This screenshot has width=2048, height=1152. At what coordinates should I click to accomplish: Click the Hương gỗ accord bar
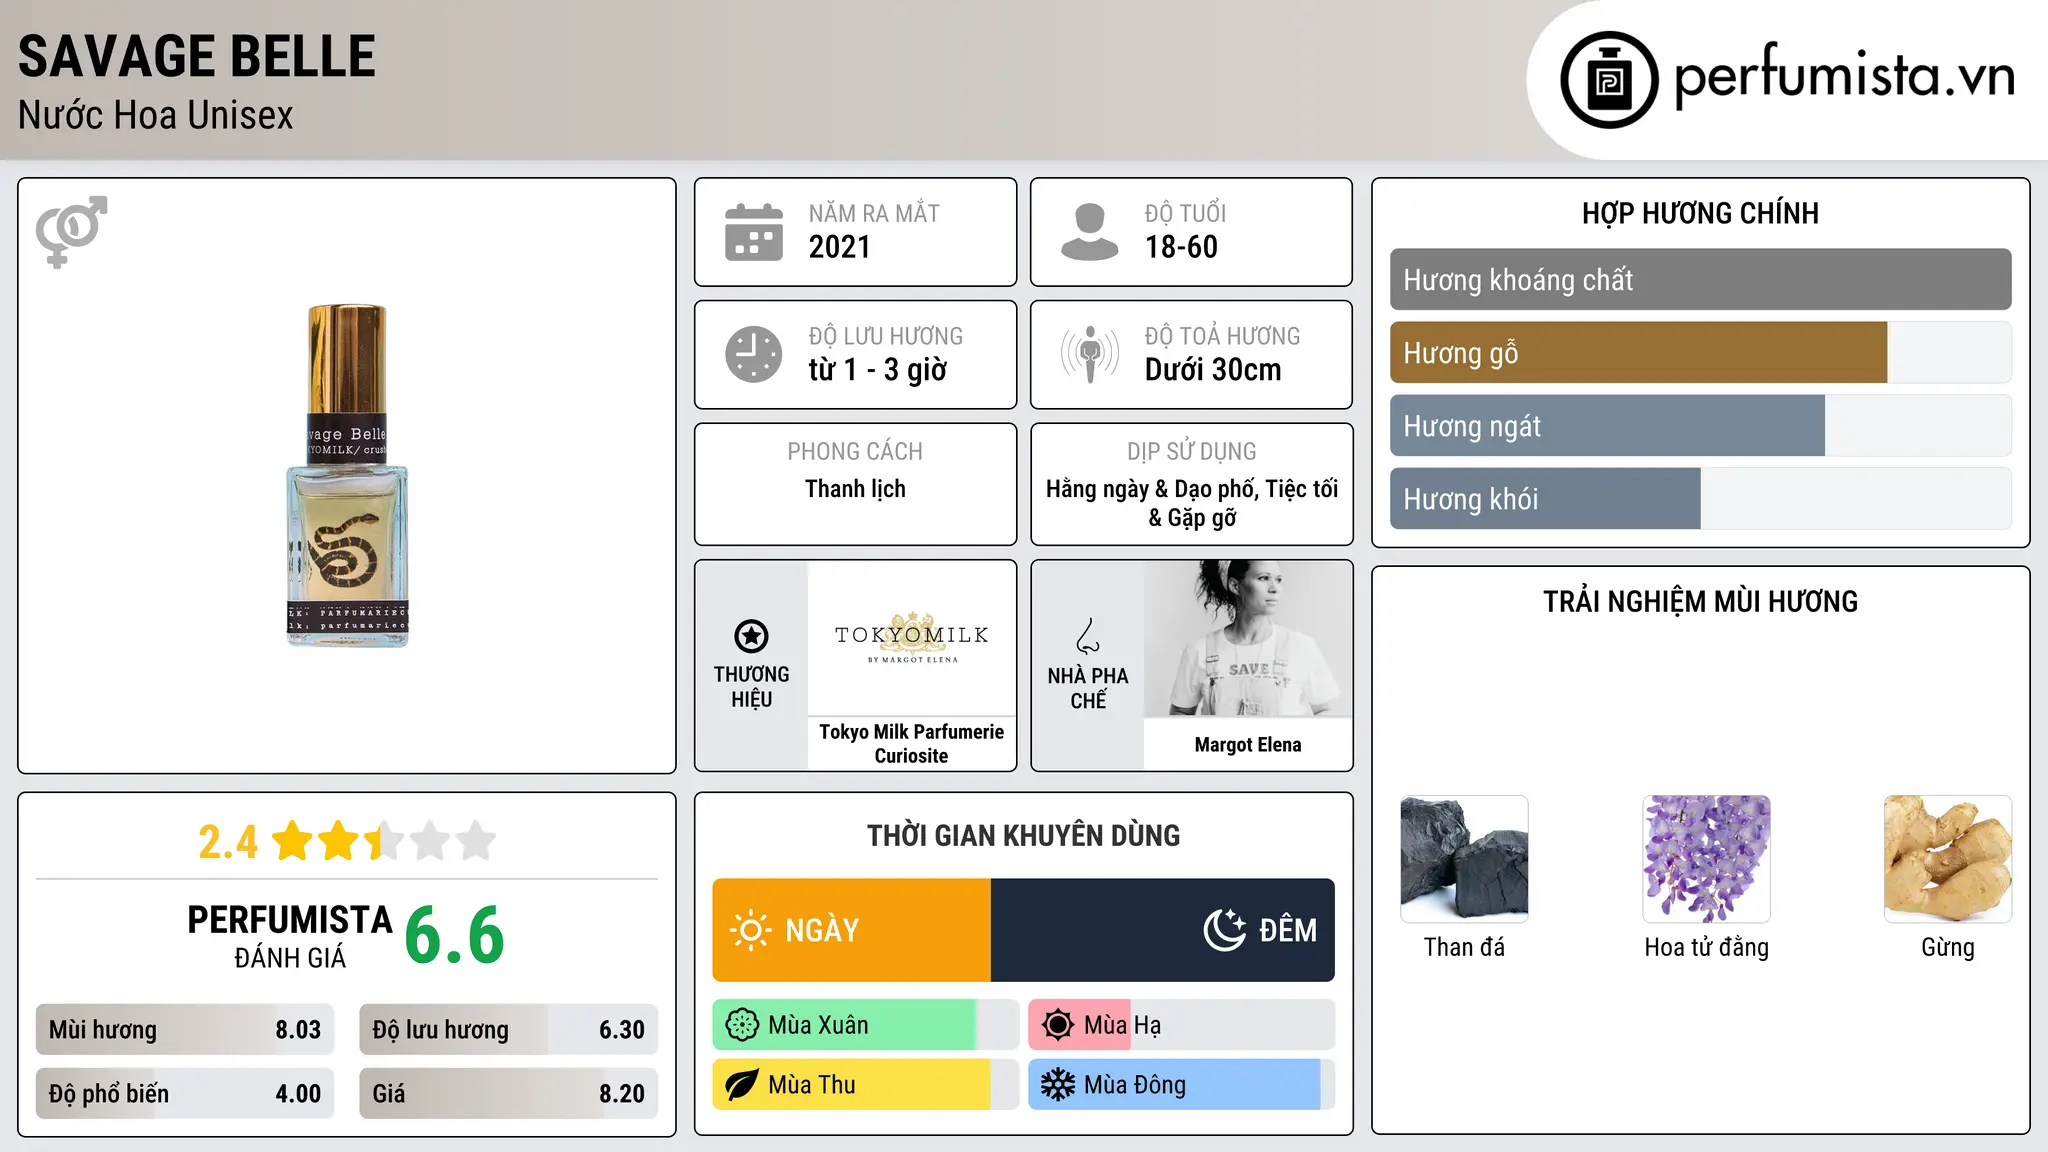1700,353
